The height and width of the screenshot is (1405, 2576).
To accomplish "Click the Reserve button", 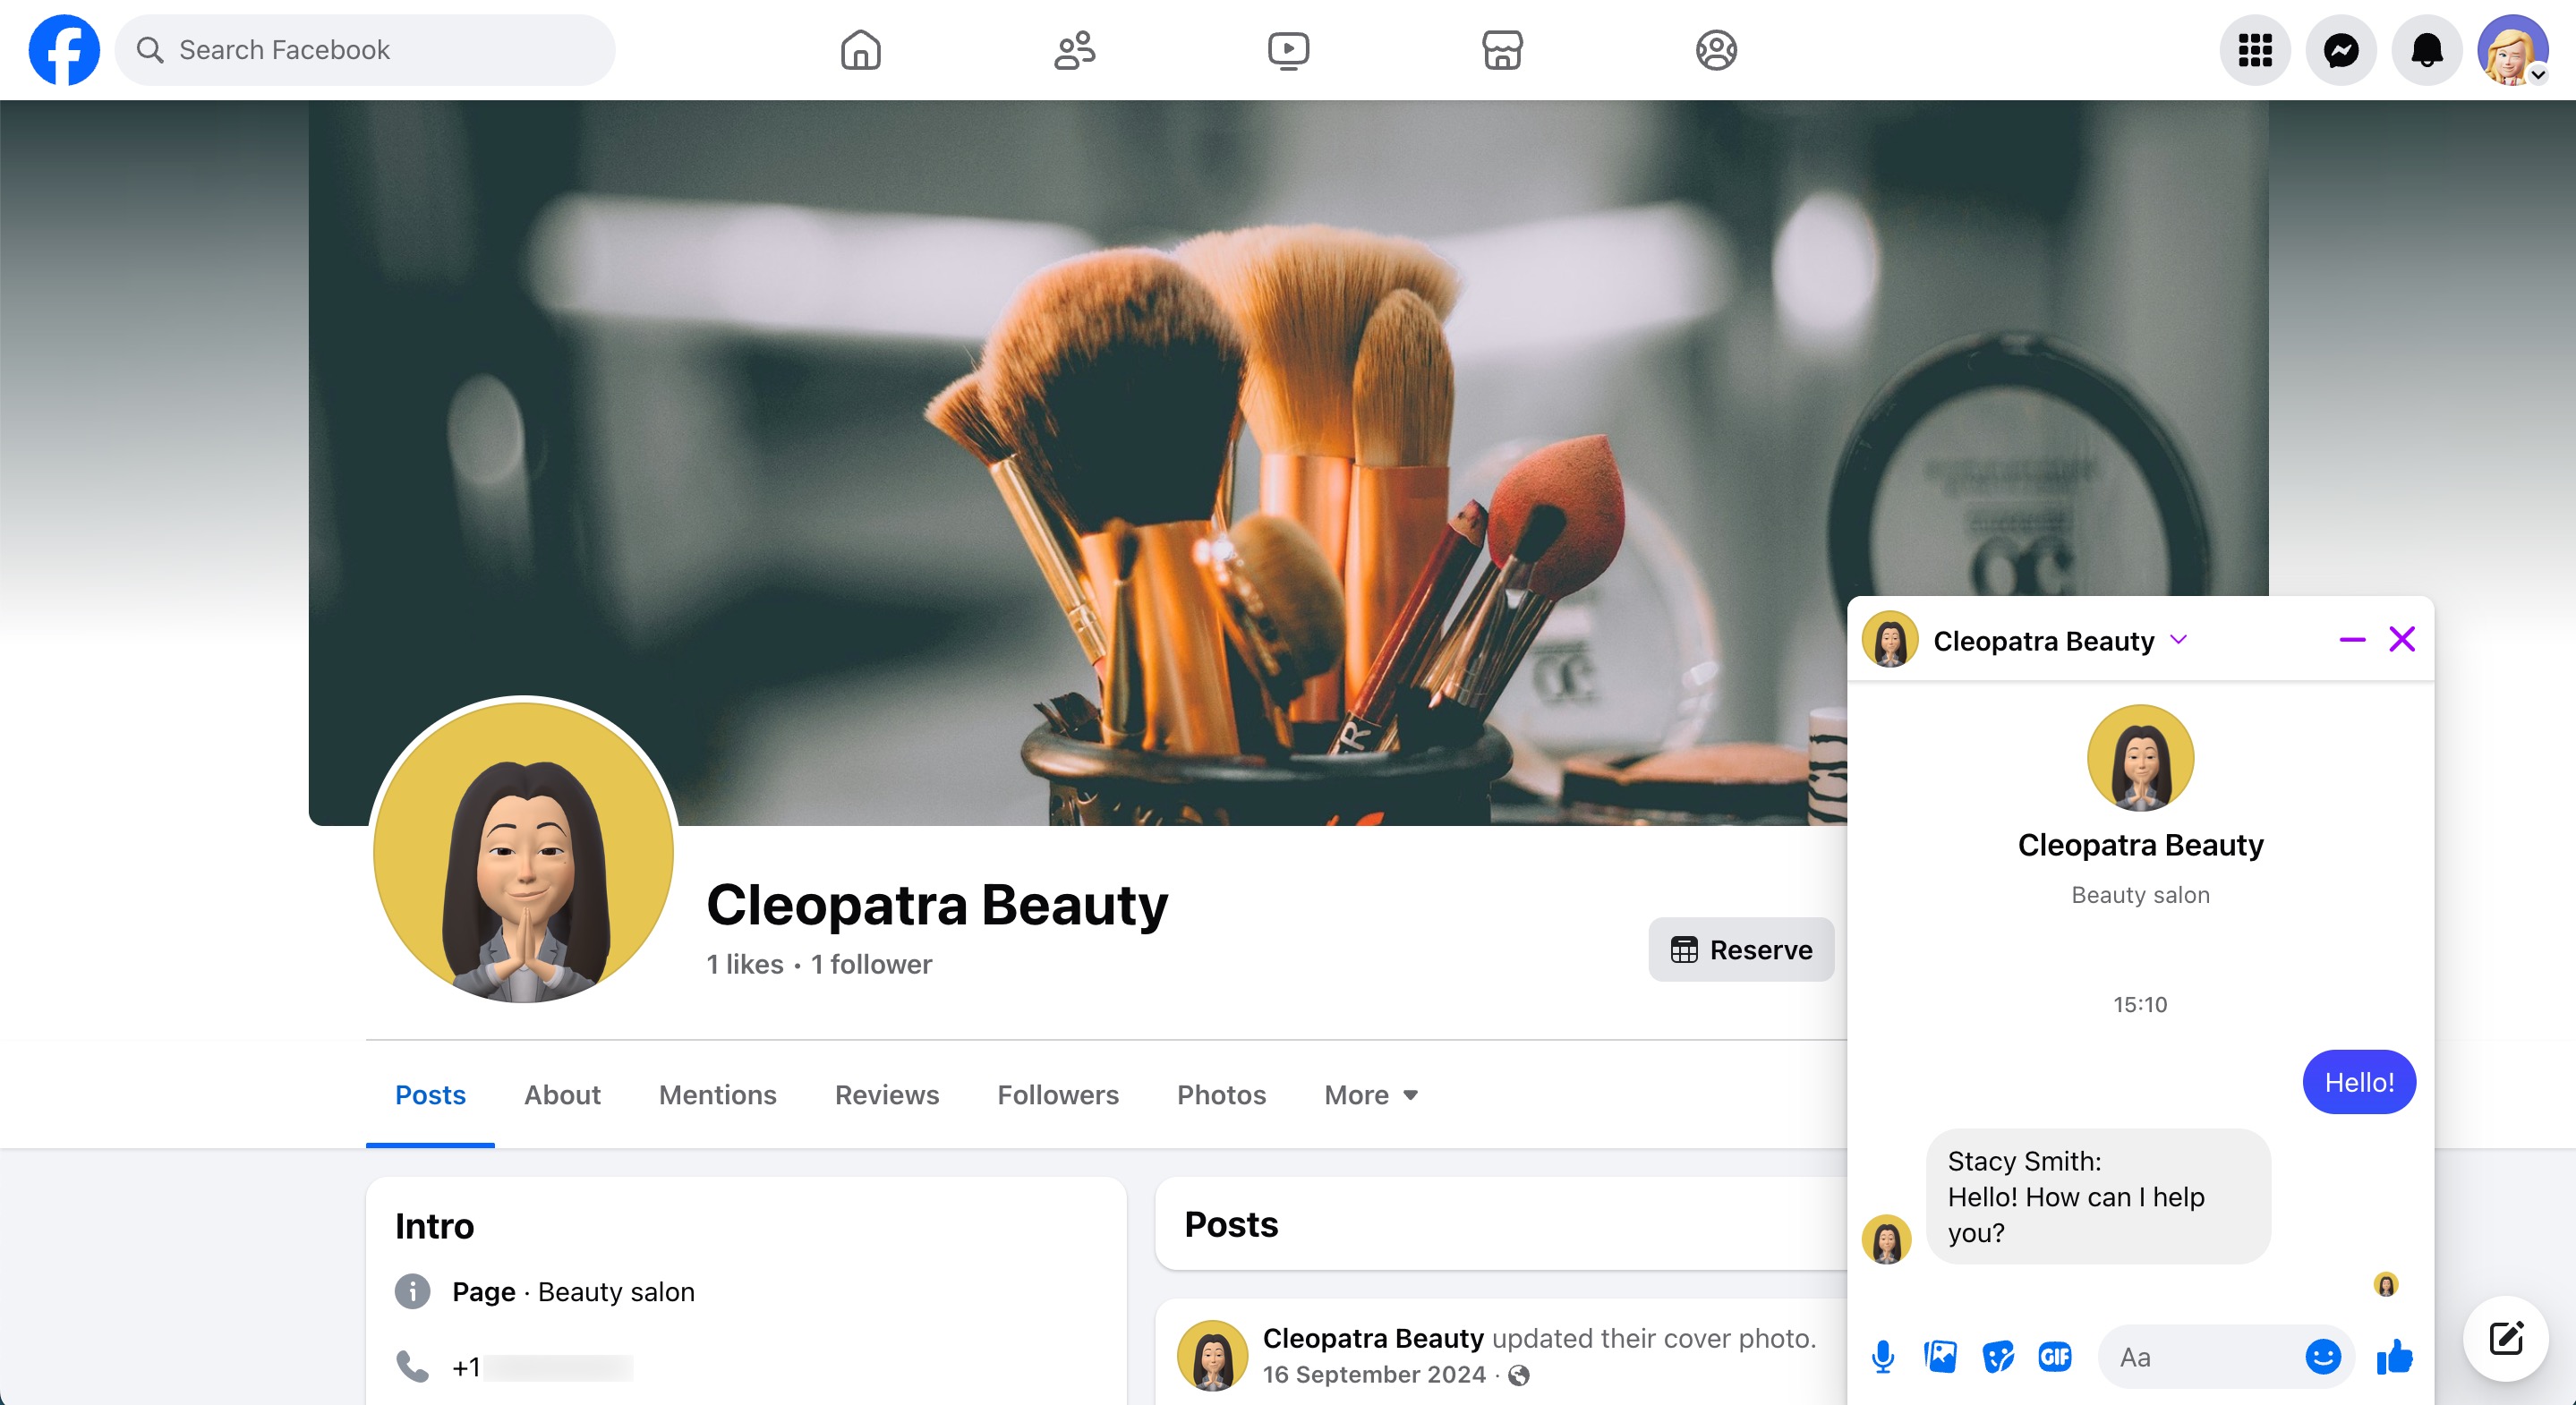I will tap(1740, 949).
